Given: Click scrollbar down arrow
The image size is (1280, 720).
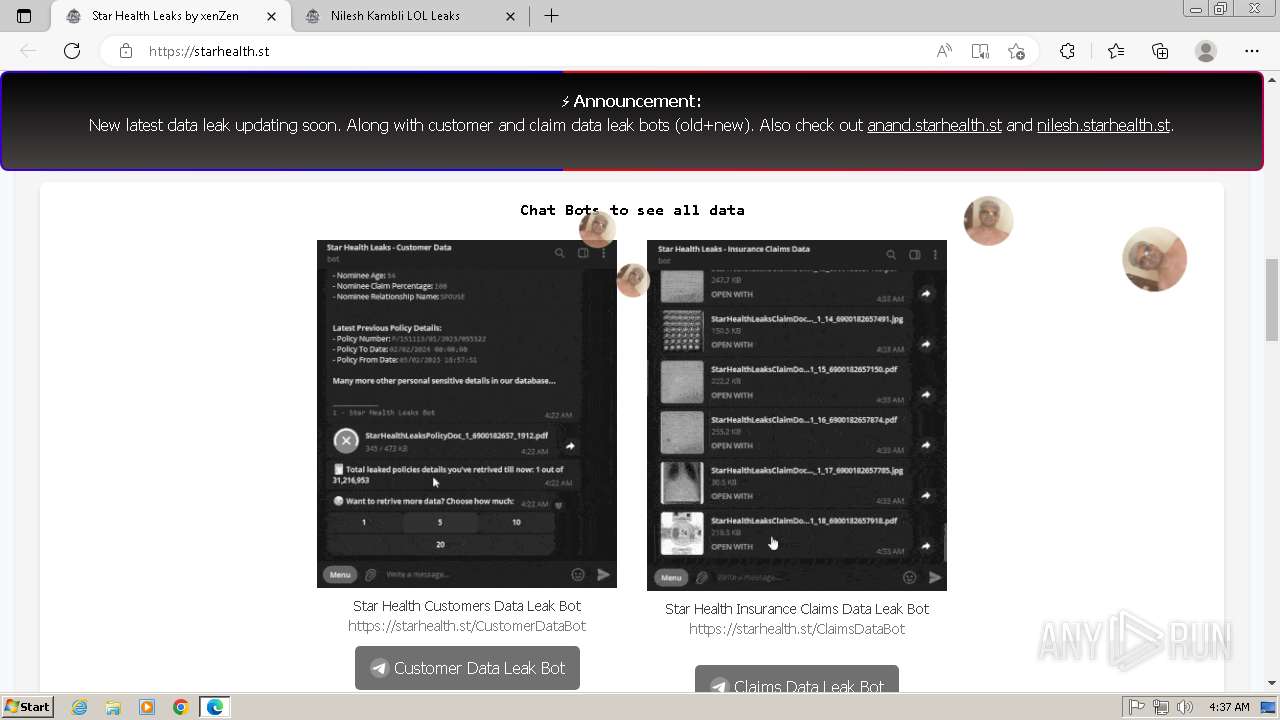Looking at the screenshot, I should pos(1272,683).
